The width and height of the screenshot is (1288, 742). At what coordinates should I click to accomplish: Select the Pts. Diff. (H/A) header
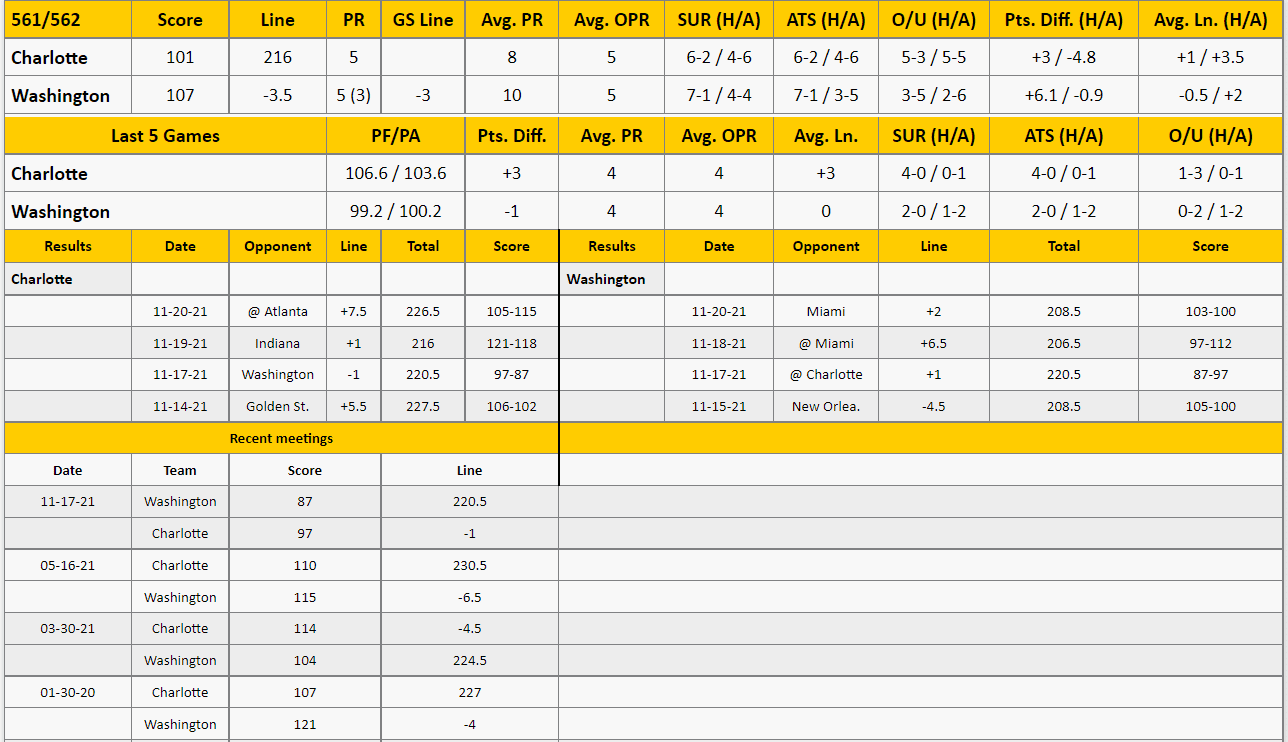pos(1064,19)
